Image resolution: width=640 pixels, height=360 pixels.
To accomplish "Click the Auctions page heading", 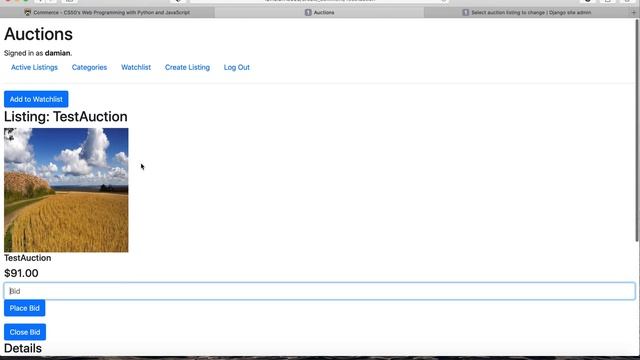I will point(38,34).
